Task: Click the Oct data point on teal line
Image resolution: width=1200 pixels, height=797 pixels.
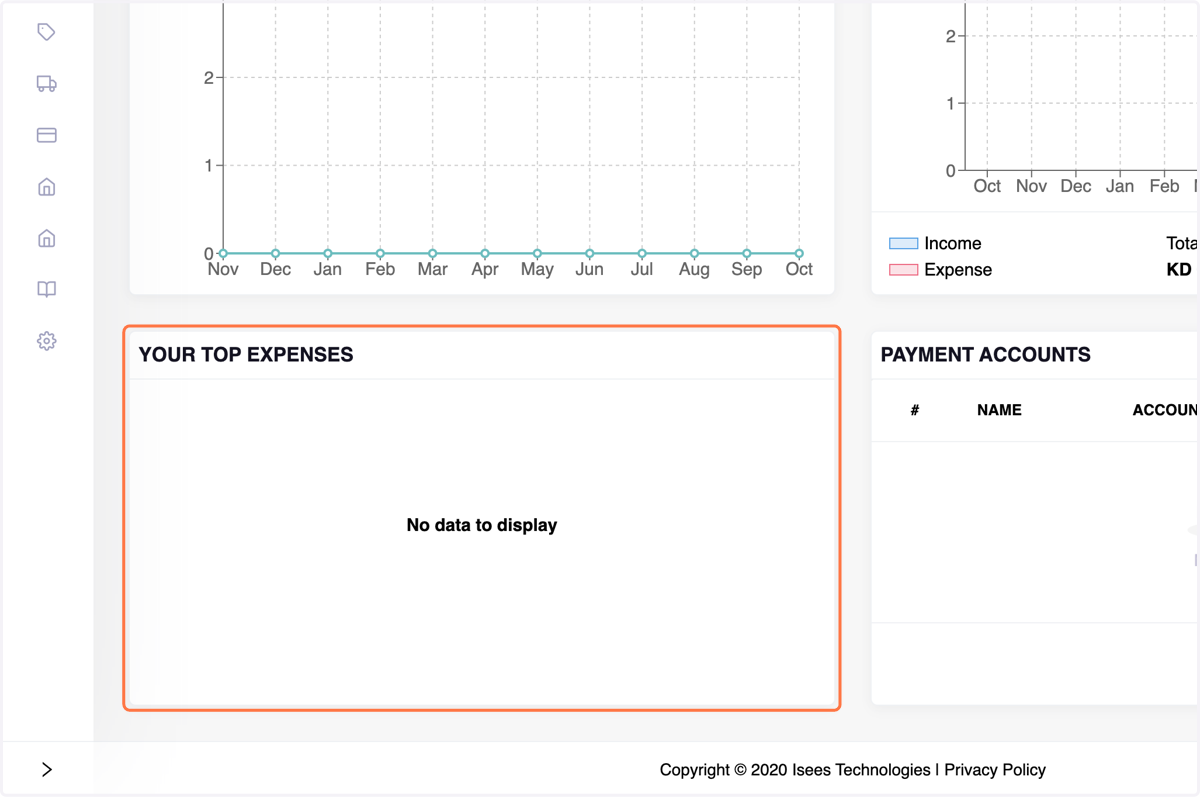Action: [799, 254]
